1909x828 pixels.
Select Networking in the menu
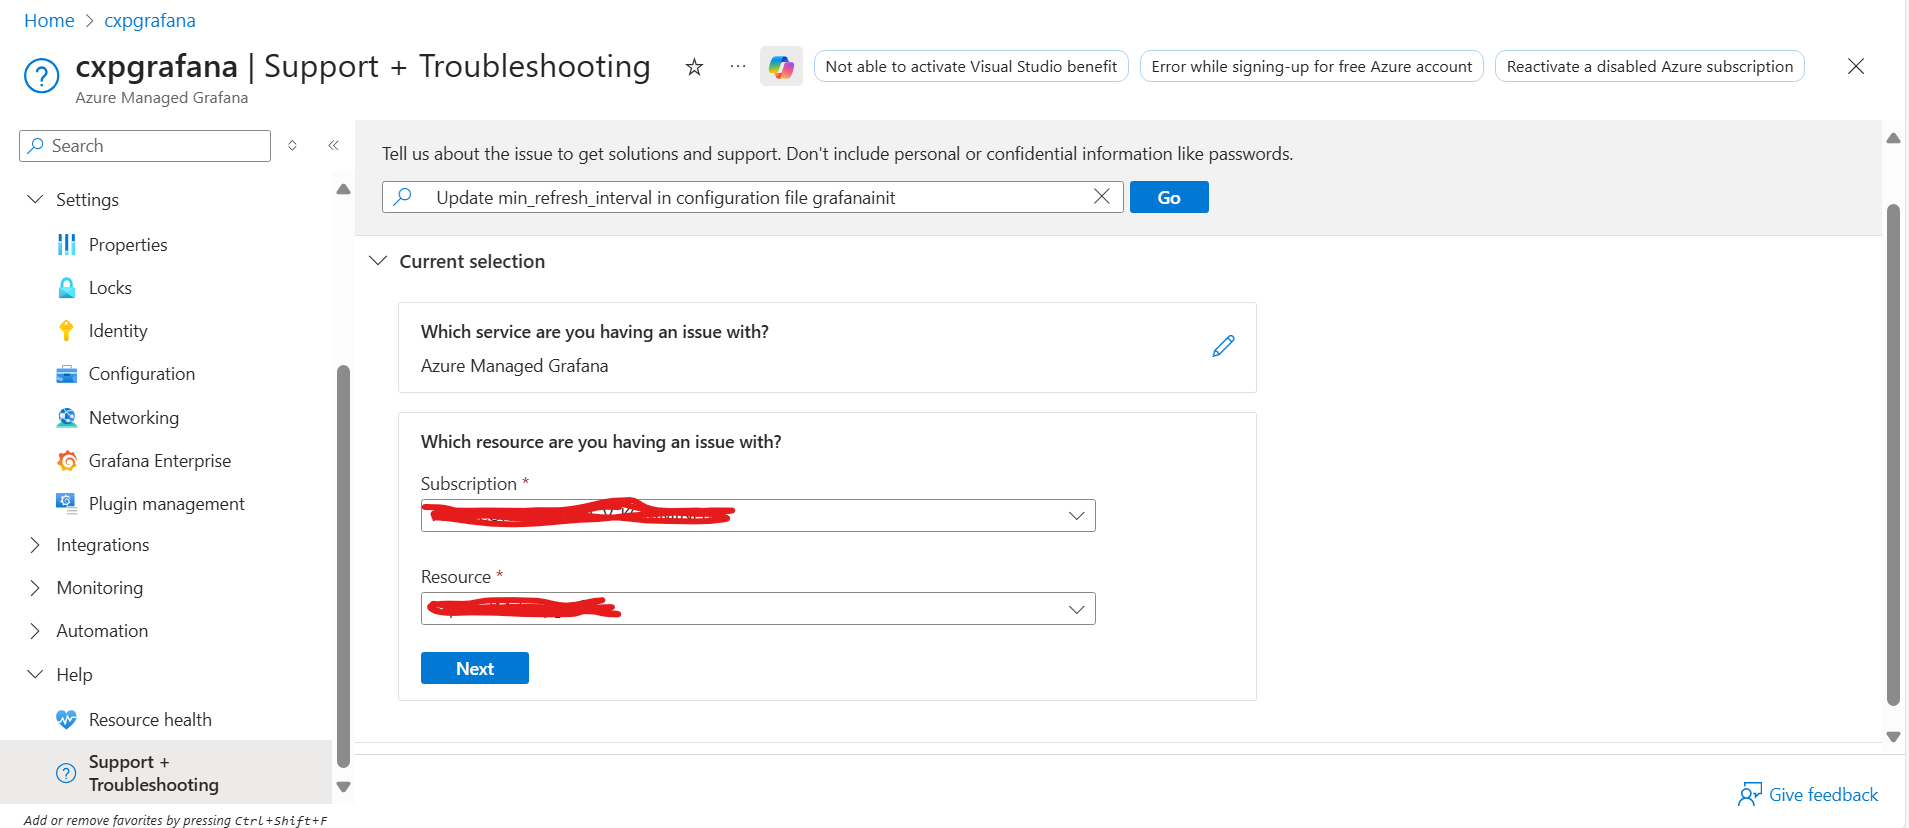pos(134,418)
